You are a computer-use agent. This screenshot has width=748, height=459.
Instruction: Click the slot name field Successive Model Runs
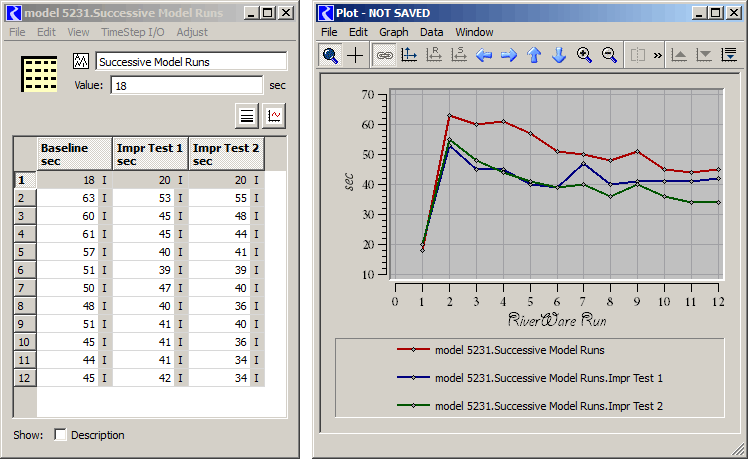pos(191,62)
